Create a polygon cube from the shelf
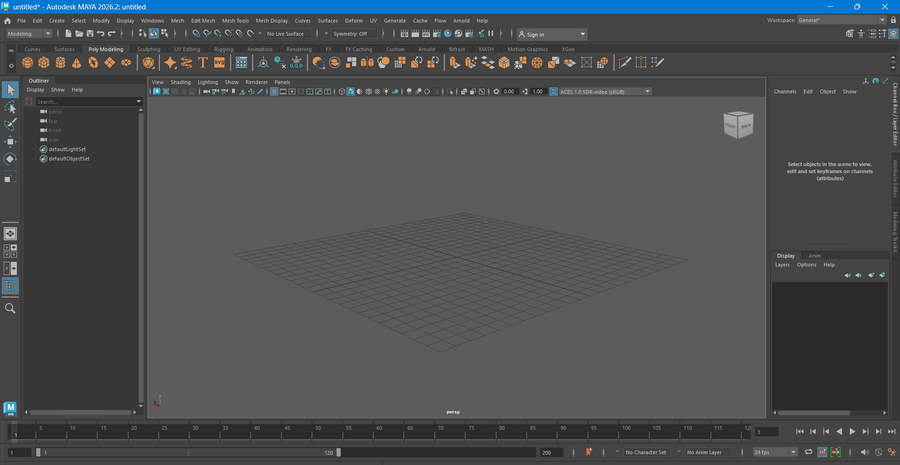Image resolution: width=900 pixels, height=465 pixels. click(44, 63)
